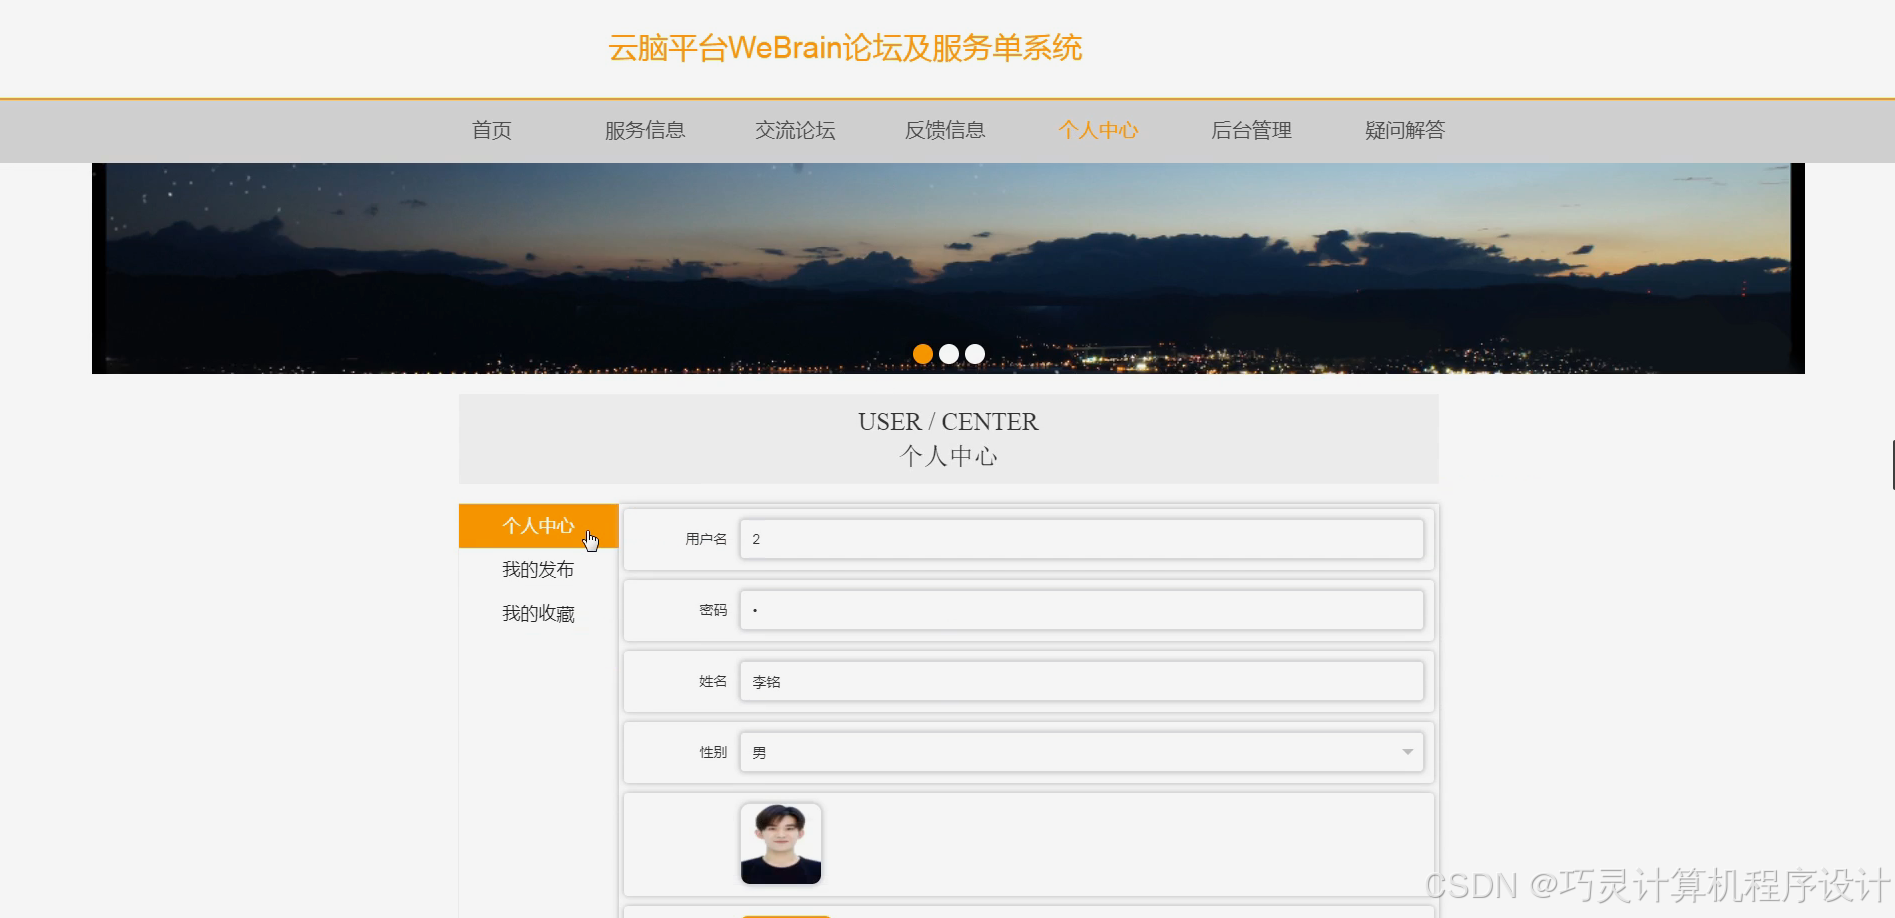Switch to the second carousel slide dot
The height and width of the screenshot is (918, 1895).
coord(948,353)
